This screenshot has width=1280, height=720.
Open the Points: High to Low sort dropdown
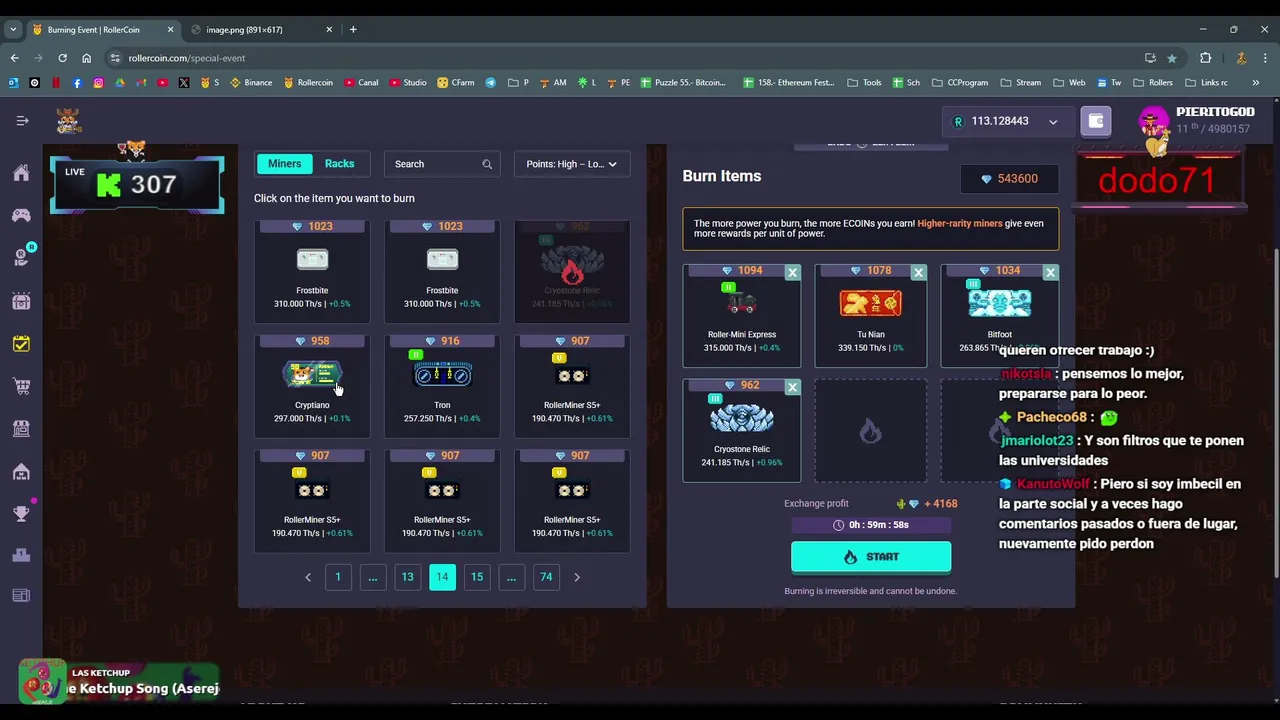tap(571, 164)
